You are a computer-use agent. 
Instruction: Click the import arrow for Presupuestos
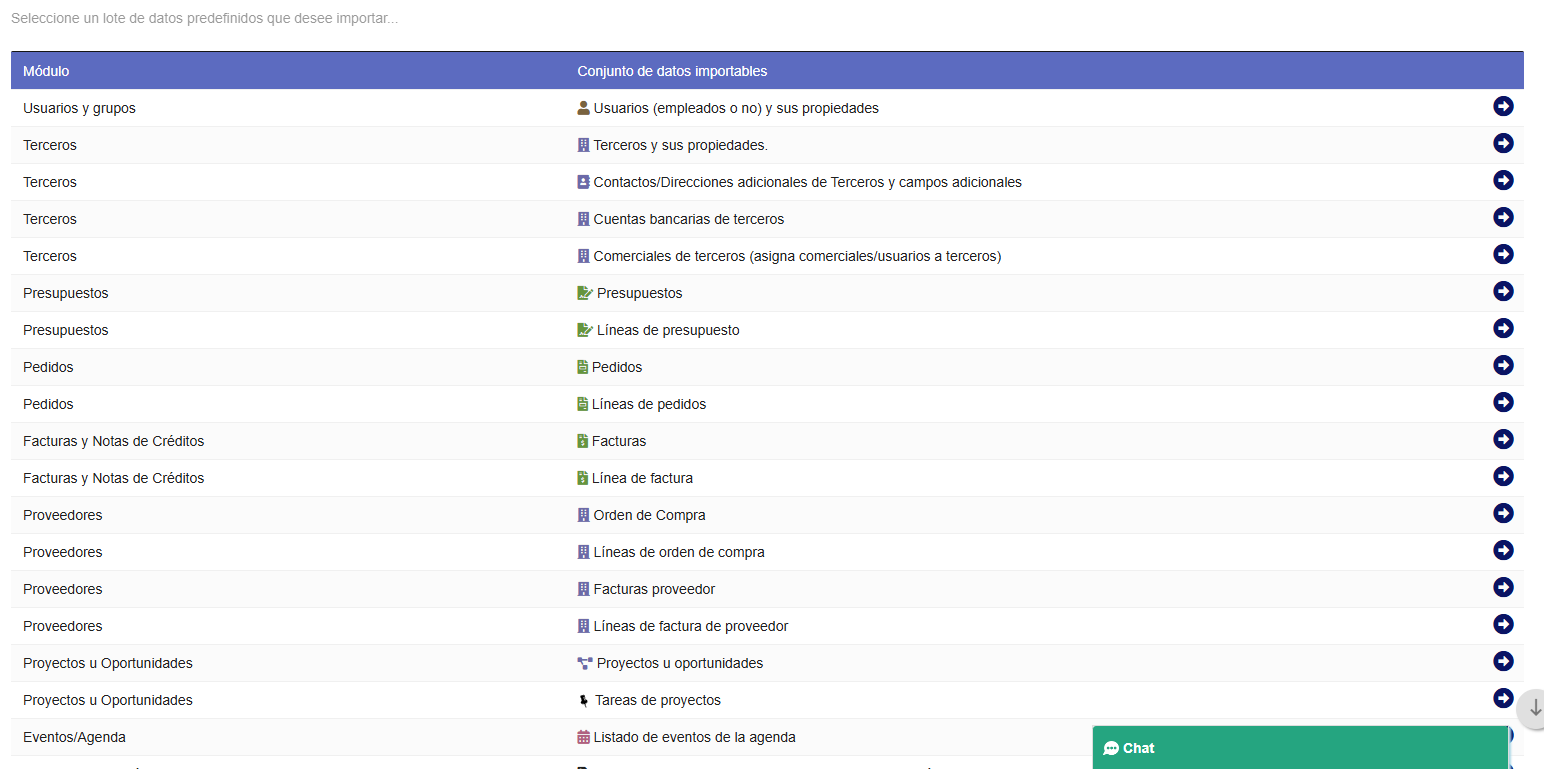click(1503, 291)
